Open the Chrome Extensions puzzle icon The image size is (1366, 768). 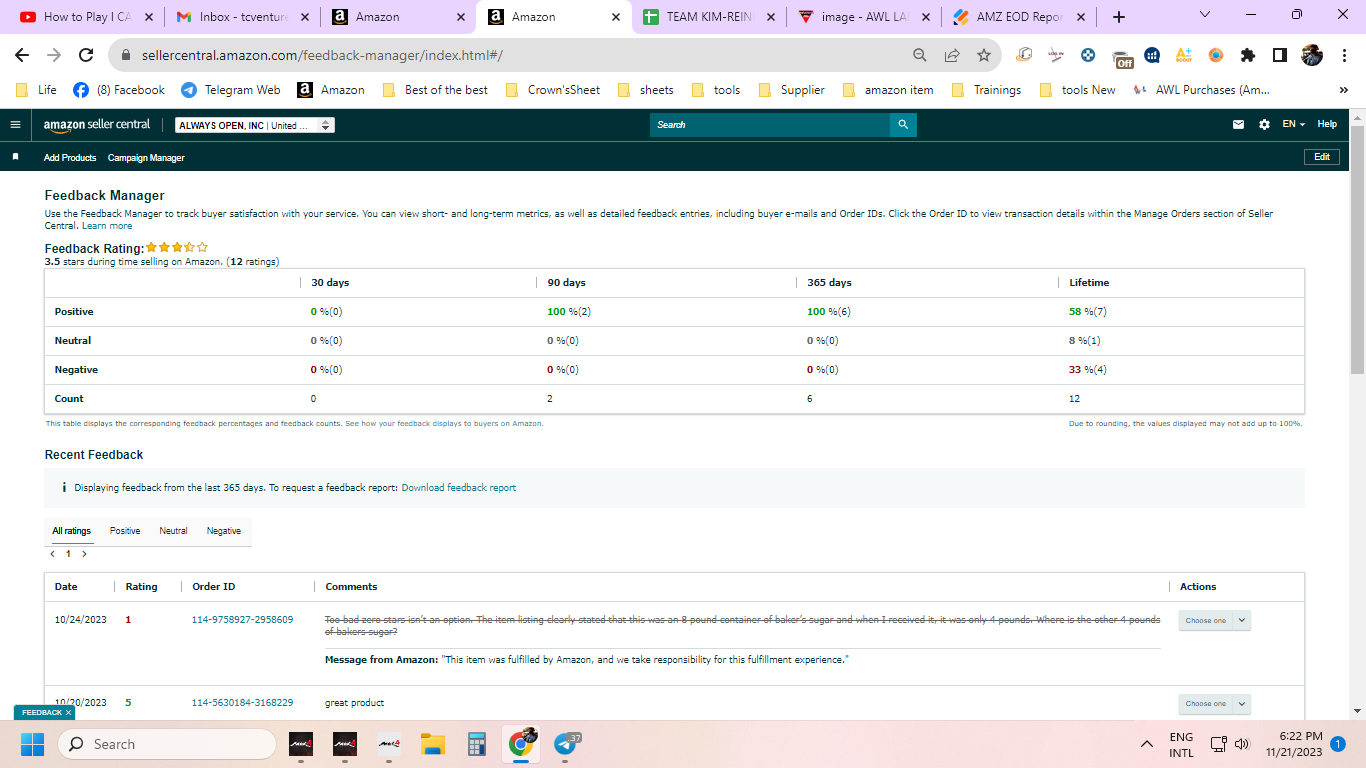pyautogui.click(x=1248, y=56)
